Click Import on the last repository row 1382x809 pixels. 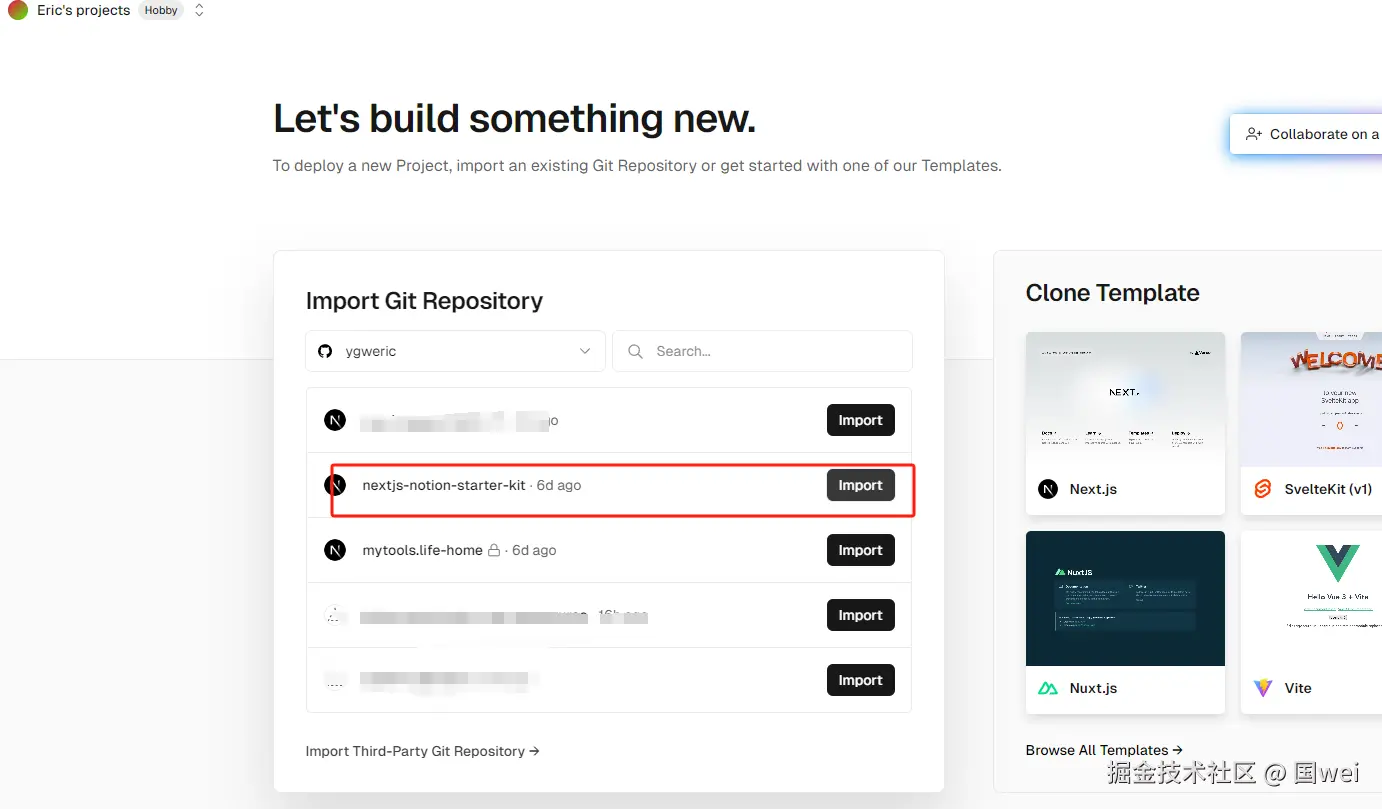860,680
